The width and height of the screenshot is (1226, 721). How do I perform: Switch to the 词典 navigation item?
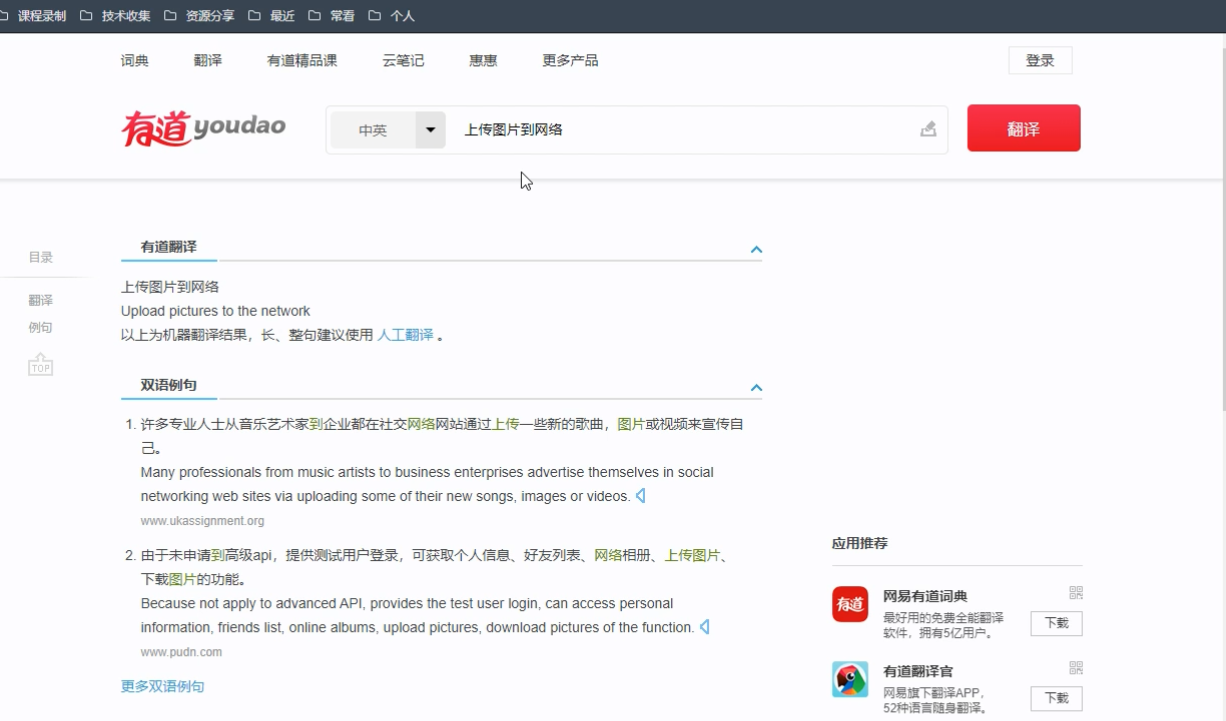[x=134, y=60]
